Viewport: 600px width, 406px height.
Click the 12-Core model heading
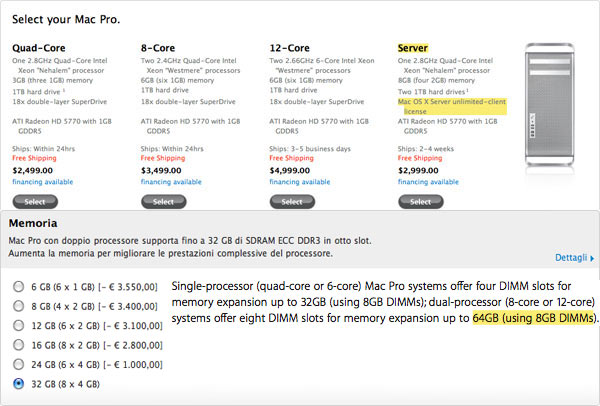(290, 47)
